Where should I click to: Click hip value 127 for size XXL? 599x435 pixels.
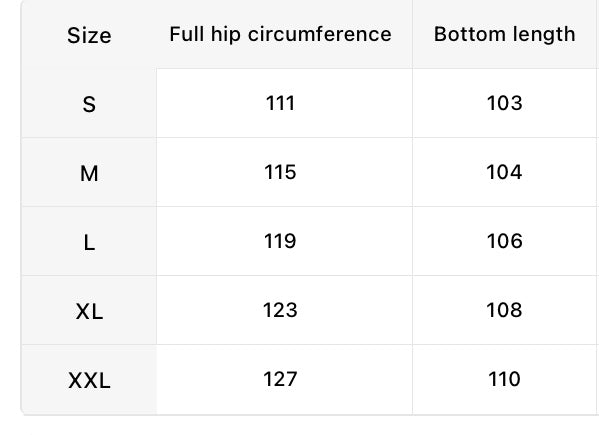tap(280, 379)
